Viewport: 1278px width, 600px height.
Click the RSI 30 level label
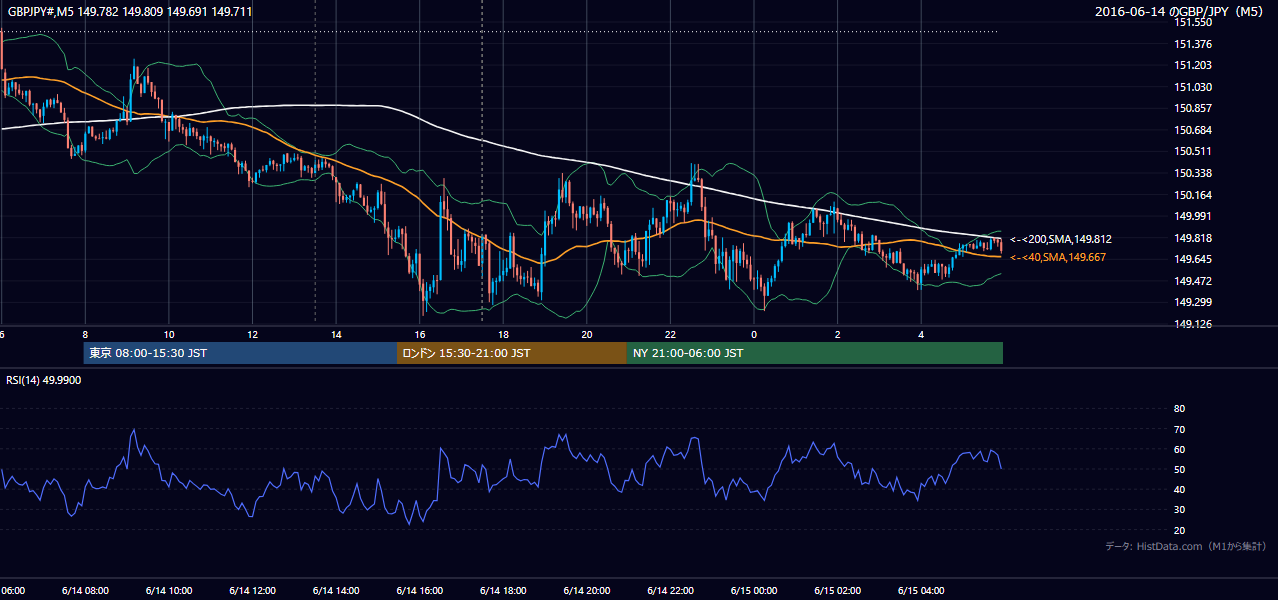[x=1179, y=510]
